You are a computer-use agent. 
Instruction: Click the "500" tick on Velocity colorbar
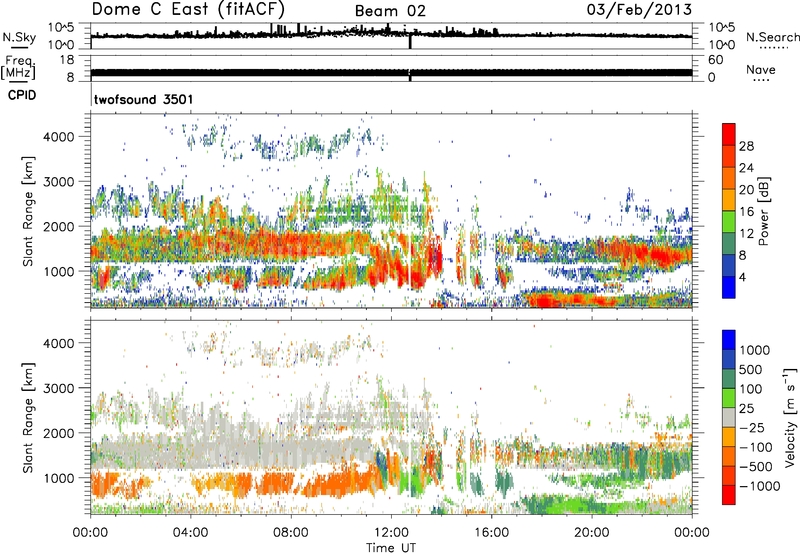click(750, 369)
